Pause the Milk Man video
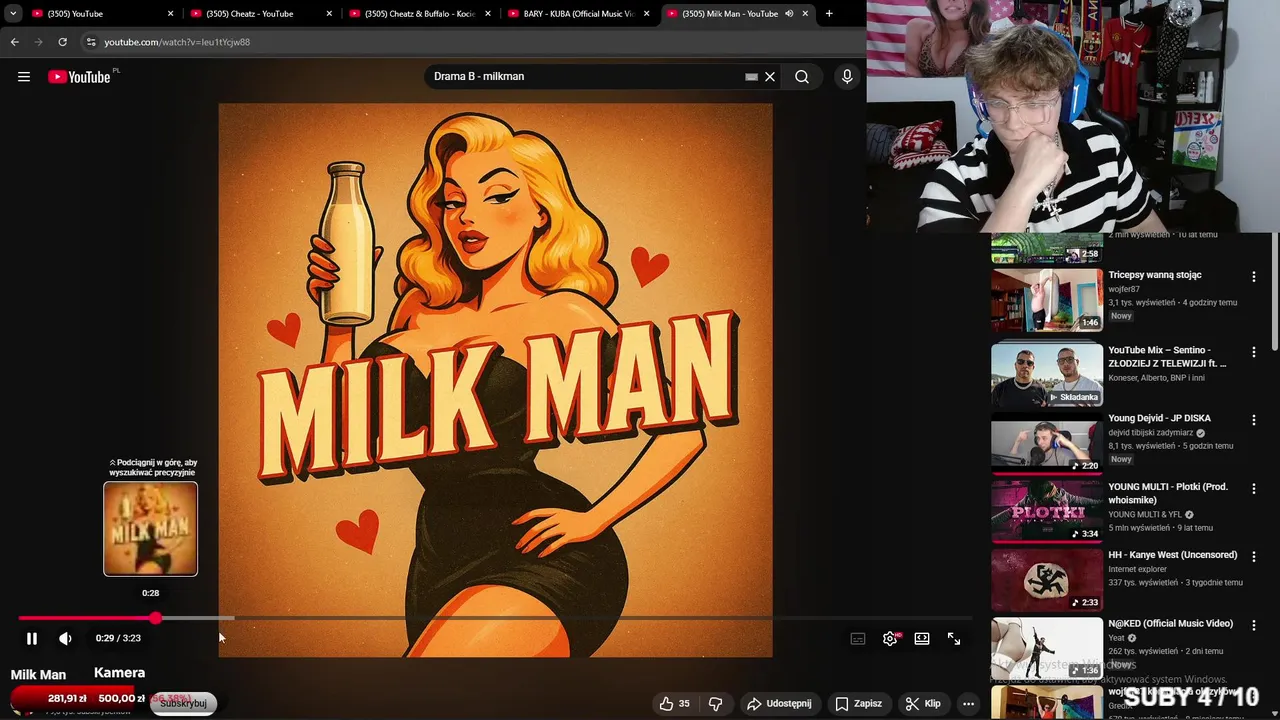Screen dimensions: 1280x720 point(32,638)
